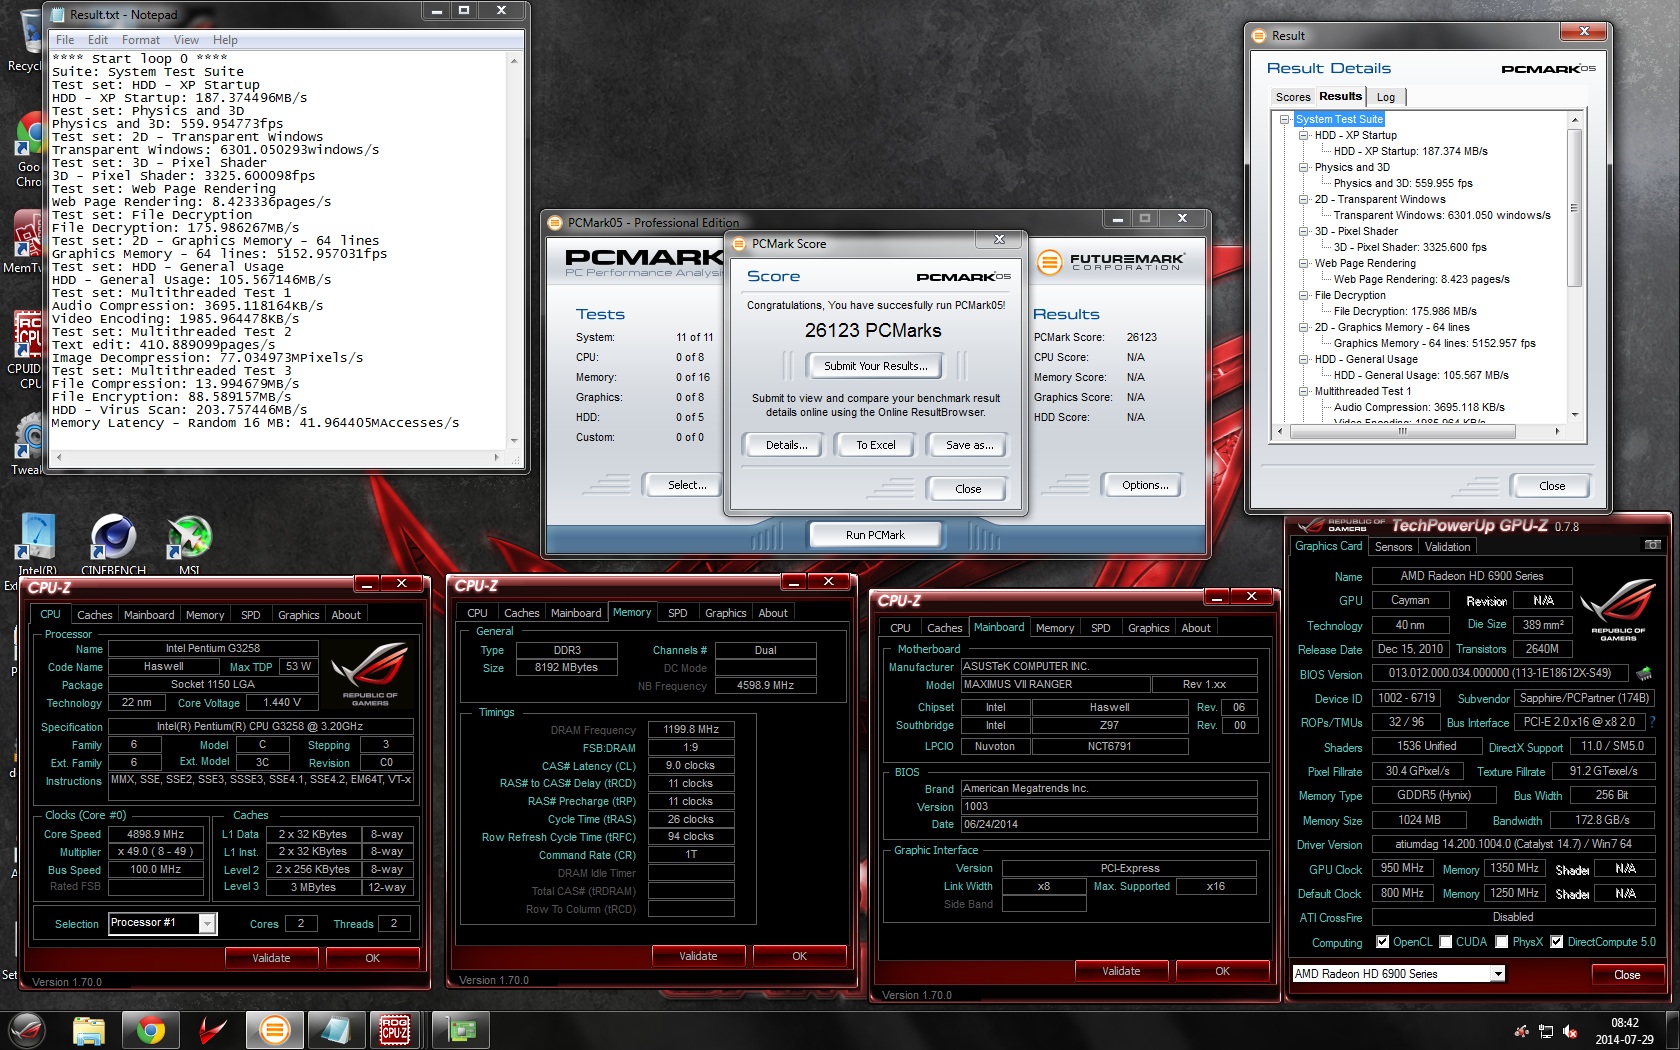This screenshot has height=1050, width=1680.
Task: Select the Tweak gear desktop icon
Action: pos(27,445)
